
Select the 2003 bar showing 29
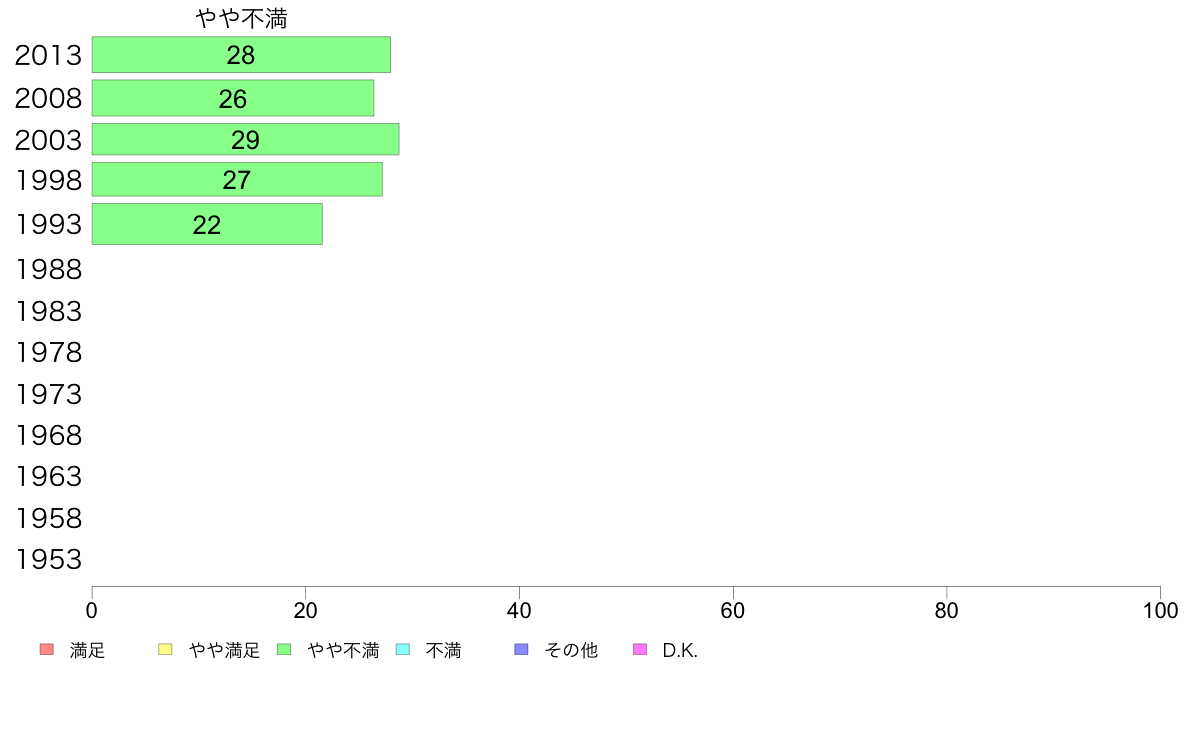(245, 139)
